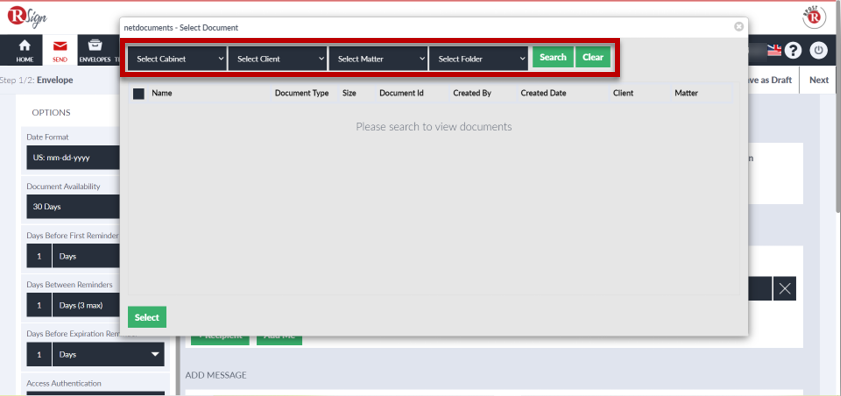Click the page vertical scrollbar
This screenshot has width=841, height=396.
tap(838, 107)
